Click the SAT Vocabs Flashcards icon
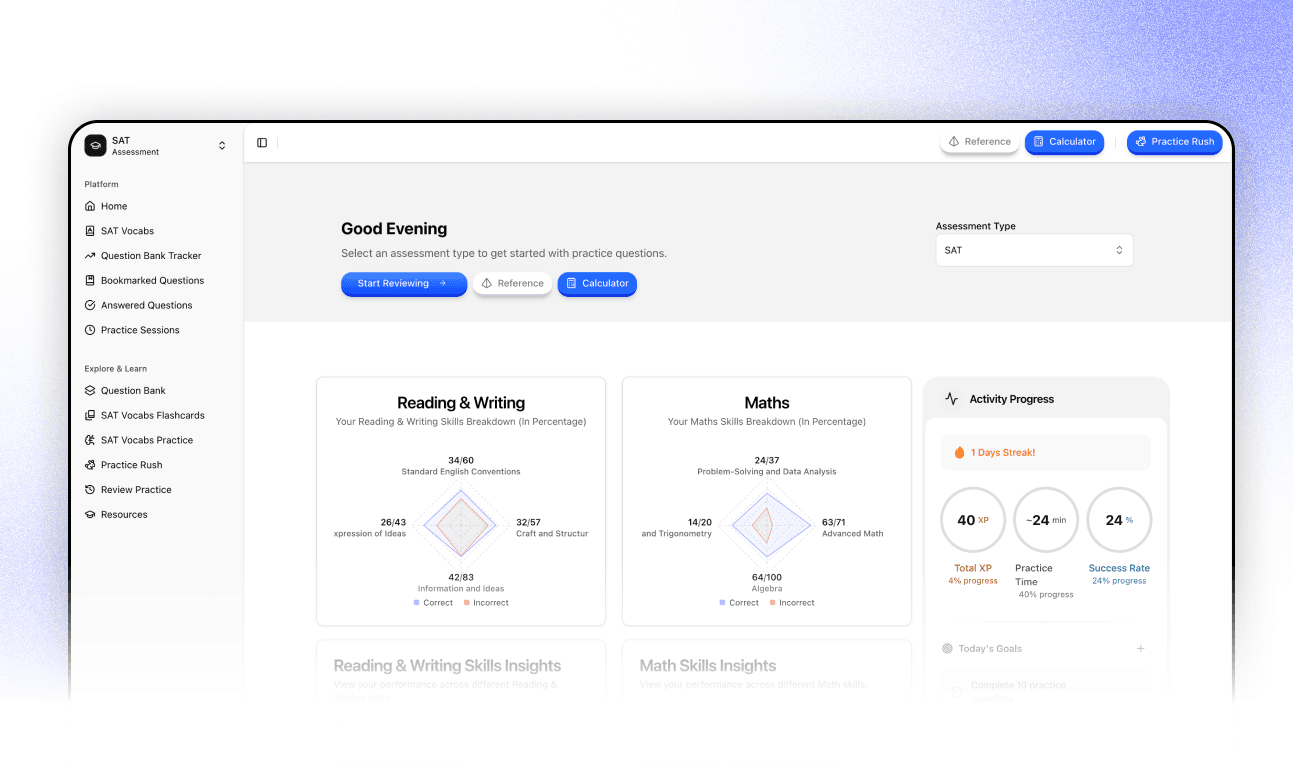 click(x=90, y=415)
